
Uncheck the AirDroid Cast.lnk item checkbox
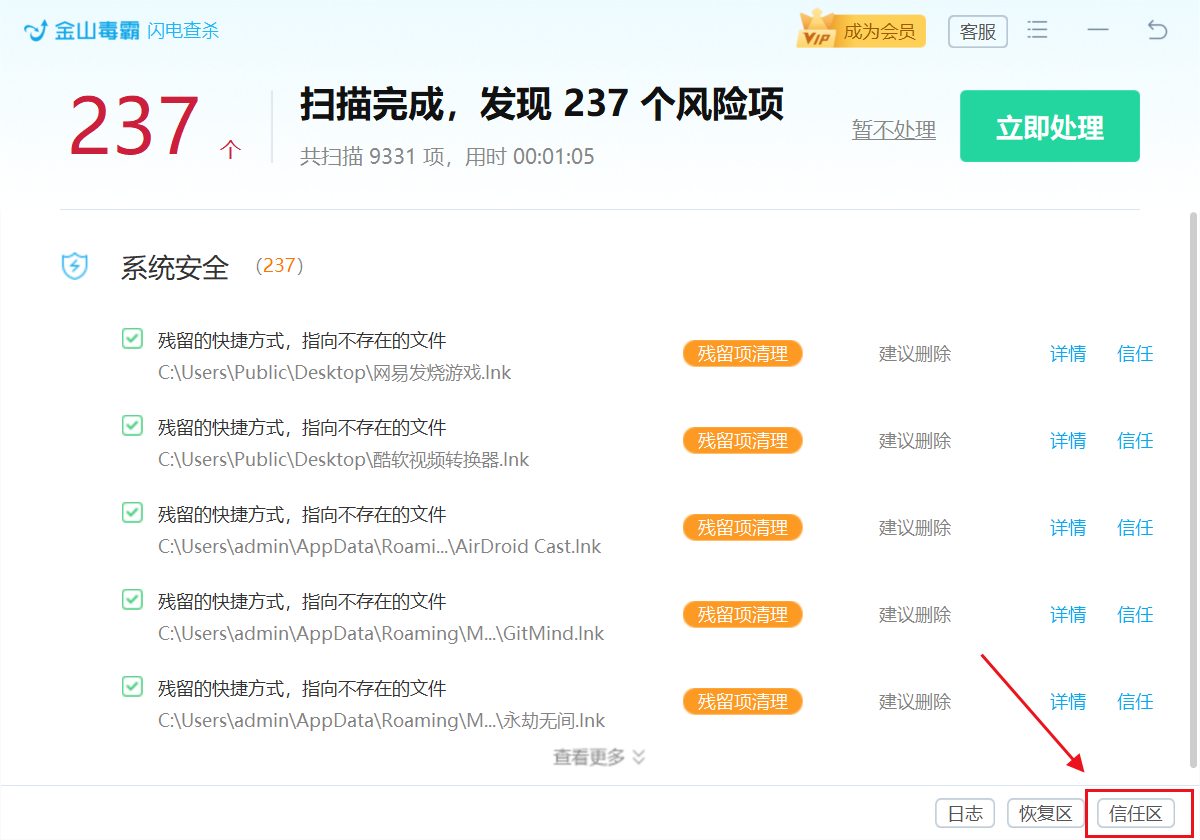[132, 513]
